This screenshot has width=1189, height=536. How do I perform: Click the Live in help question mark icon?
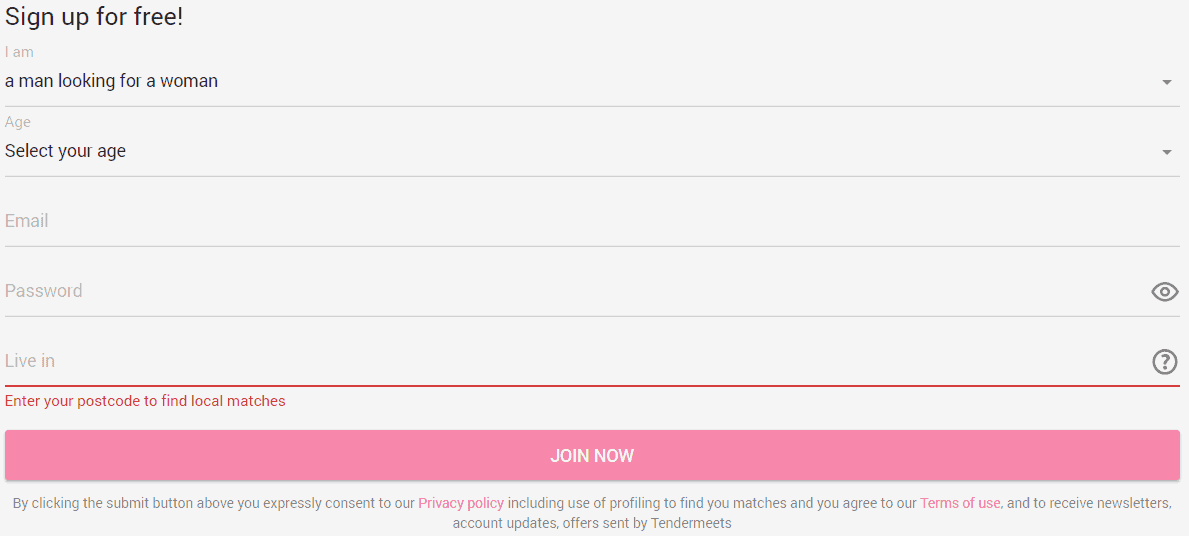[1165, 362]
